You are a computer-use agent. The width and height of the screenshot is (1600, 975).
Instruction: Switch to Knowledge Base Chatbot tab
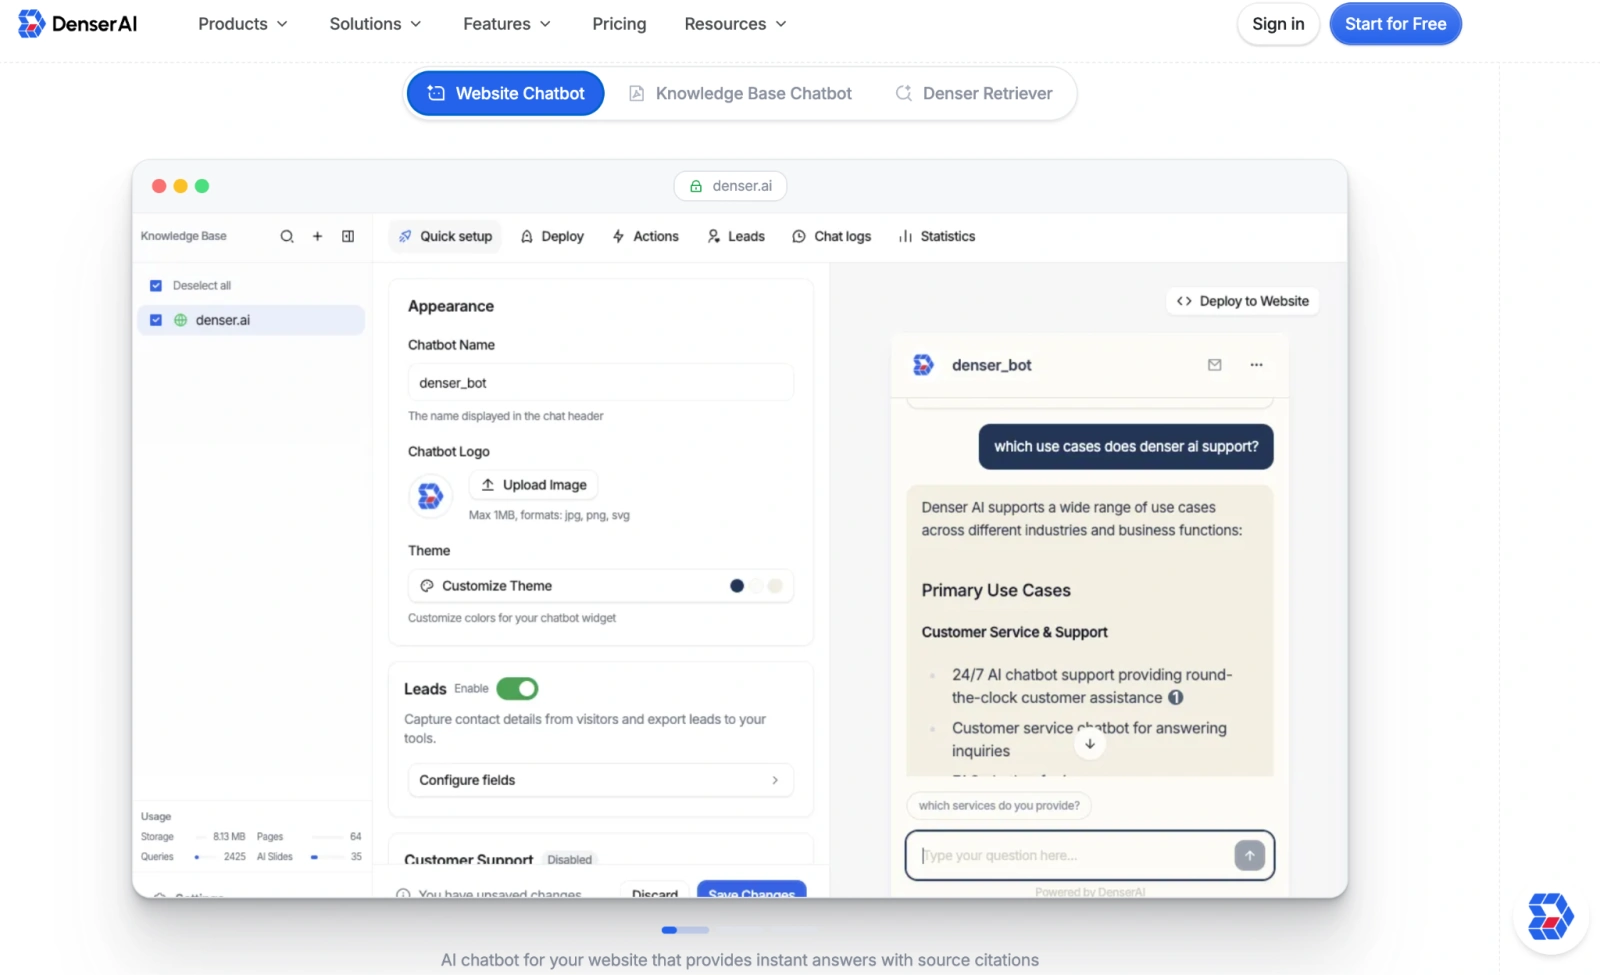click(740, 93)
